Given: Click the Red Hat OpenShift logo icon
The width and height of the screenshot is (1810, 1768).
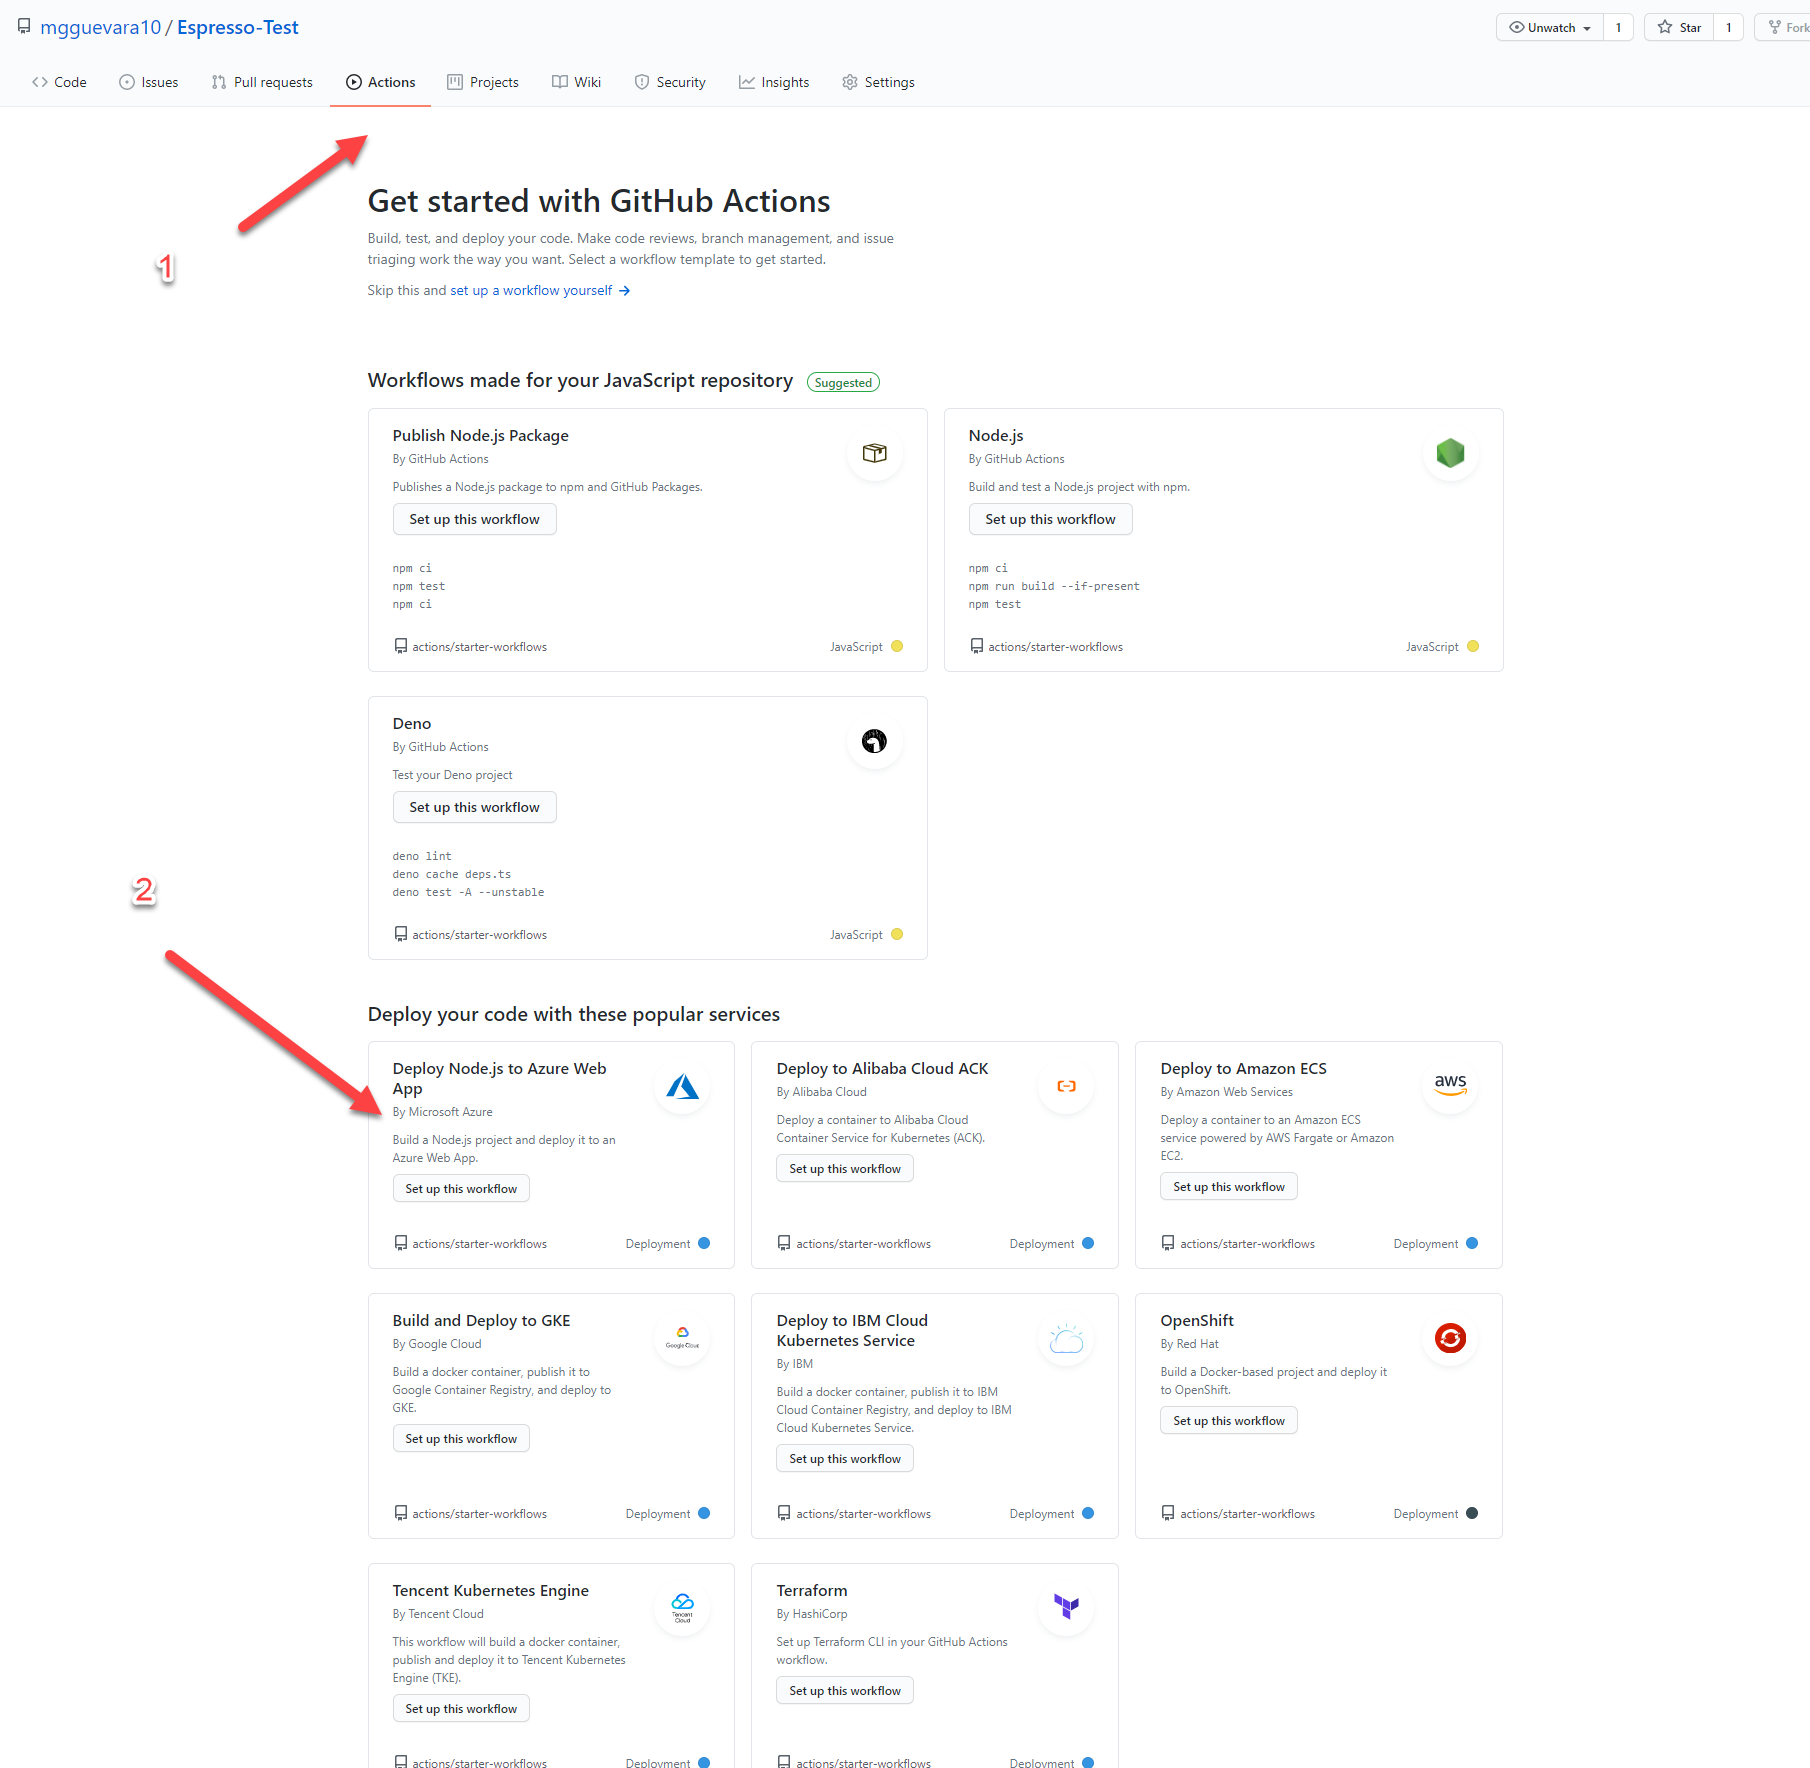Looking at the screenshot, I should click(x=1451, y=1338).
